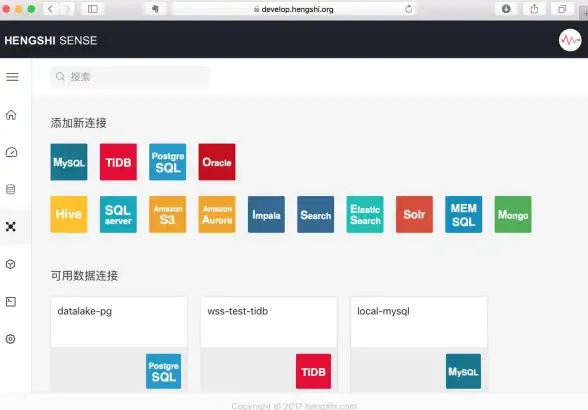Click PostgreSQL badge on datalake-pg card

click(x=164, y=371)
